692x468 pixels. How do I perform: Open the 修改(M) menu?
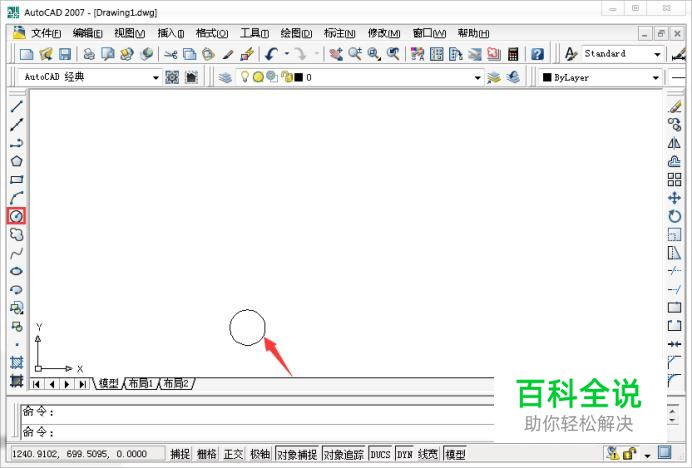pyautogui.click(x=384, y=33)
